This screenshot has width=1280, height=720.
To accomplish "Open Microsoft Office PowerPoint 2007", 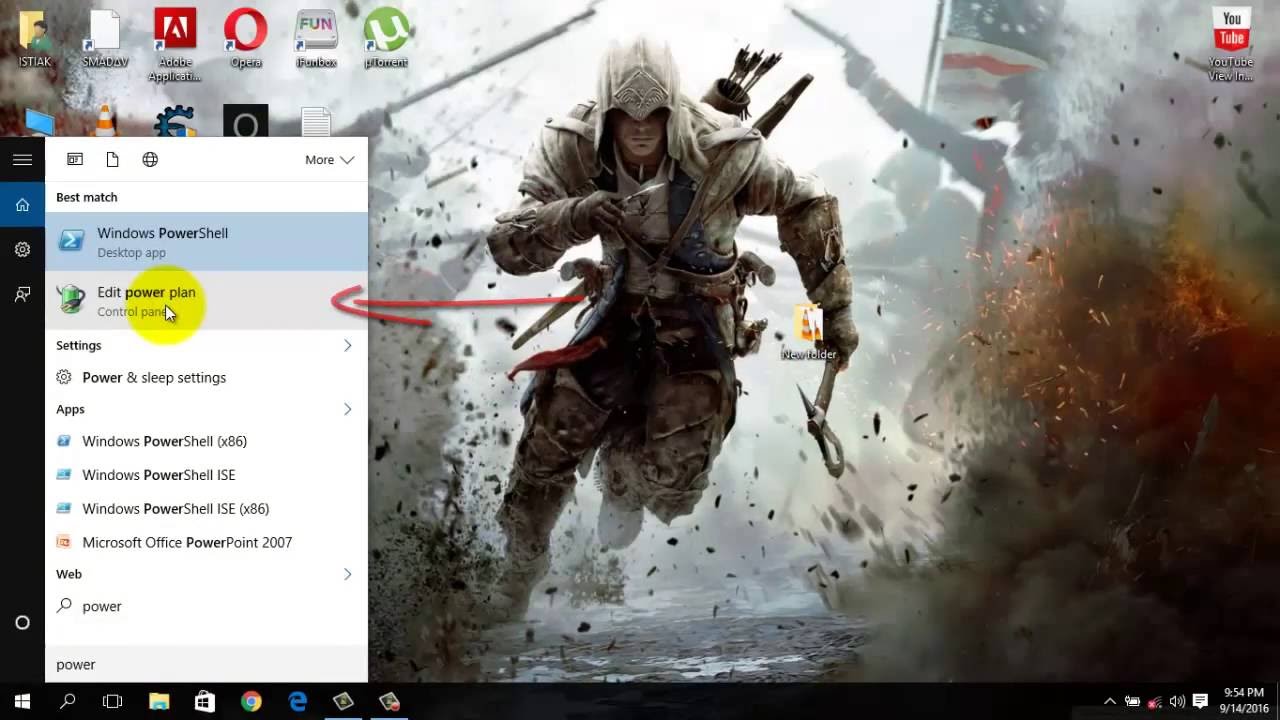I will click(x=207, y=542).
